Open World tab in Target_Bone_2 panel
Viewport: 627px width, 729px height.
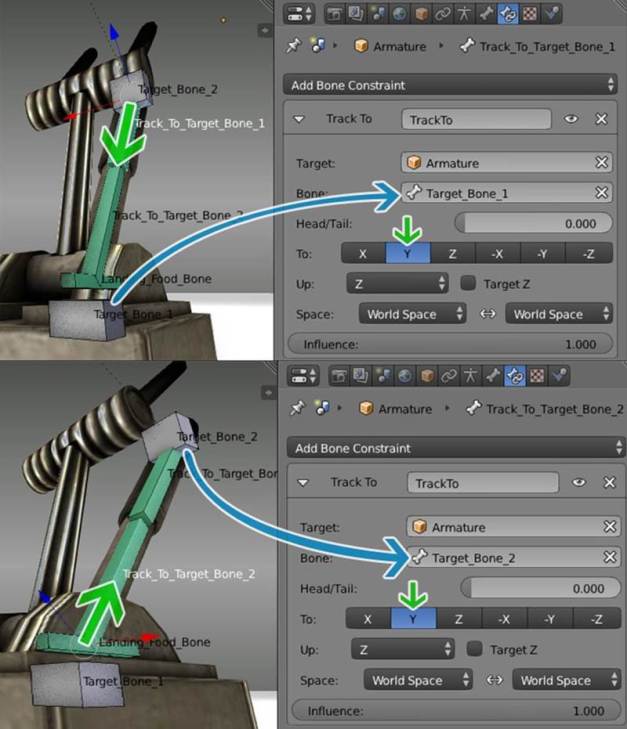pyautogui.click(x=405, y=376)
